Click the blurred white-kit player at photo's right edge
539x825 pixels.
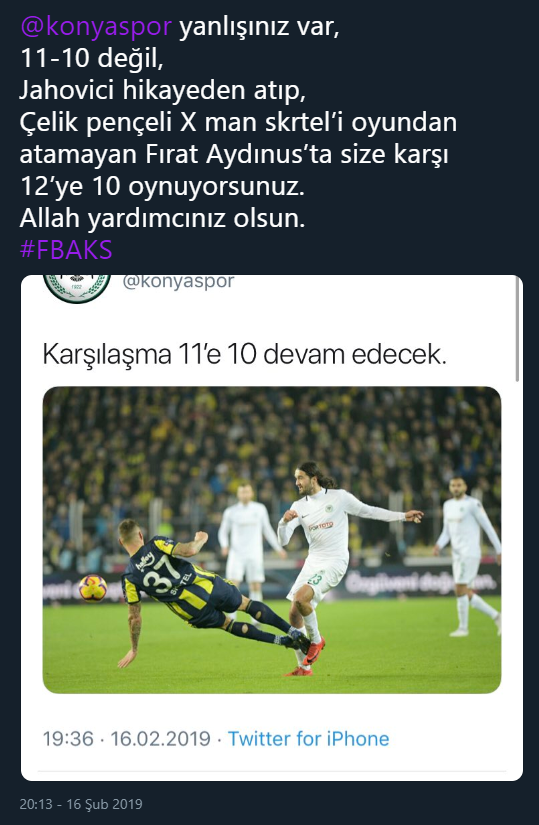[x=467, y=556]
